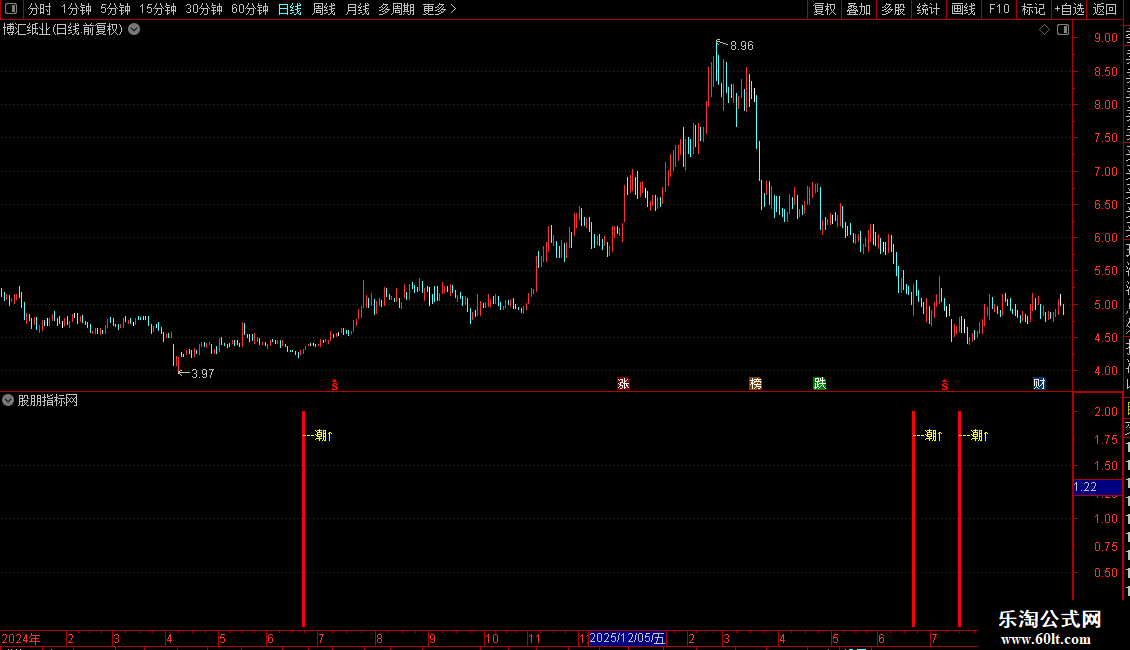
Task: Open F10 company info
Action: [999, 9]
